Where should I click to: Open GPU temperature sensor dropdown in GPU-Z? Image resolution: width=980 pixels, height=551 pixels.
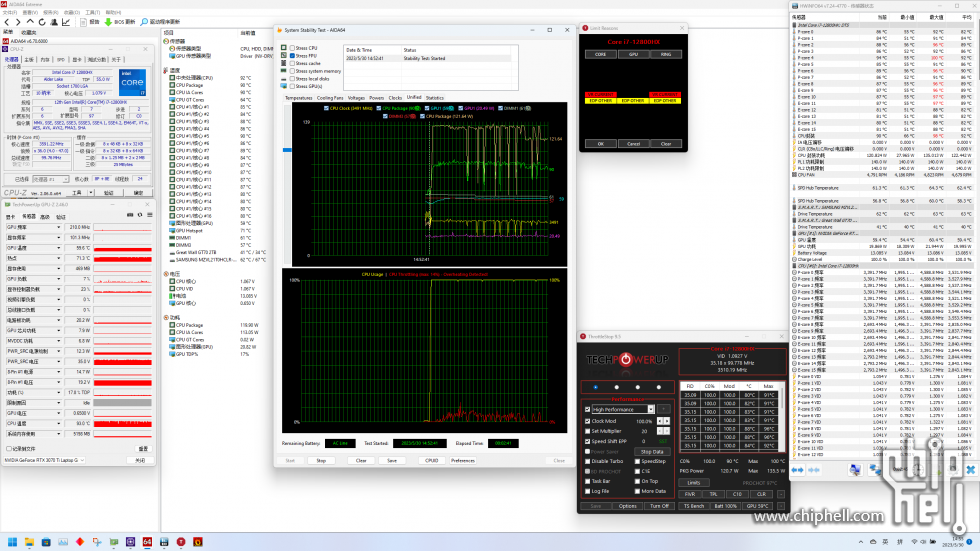click(x=59, y=248)
